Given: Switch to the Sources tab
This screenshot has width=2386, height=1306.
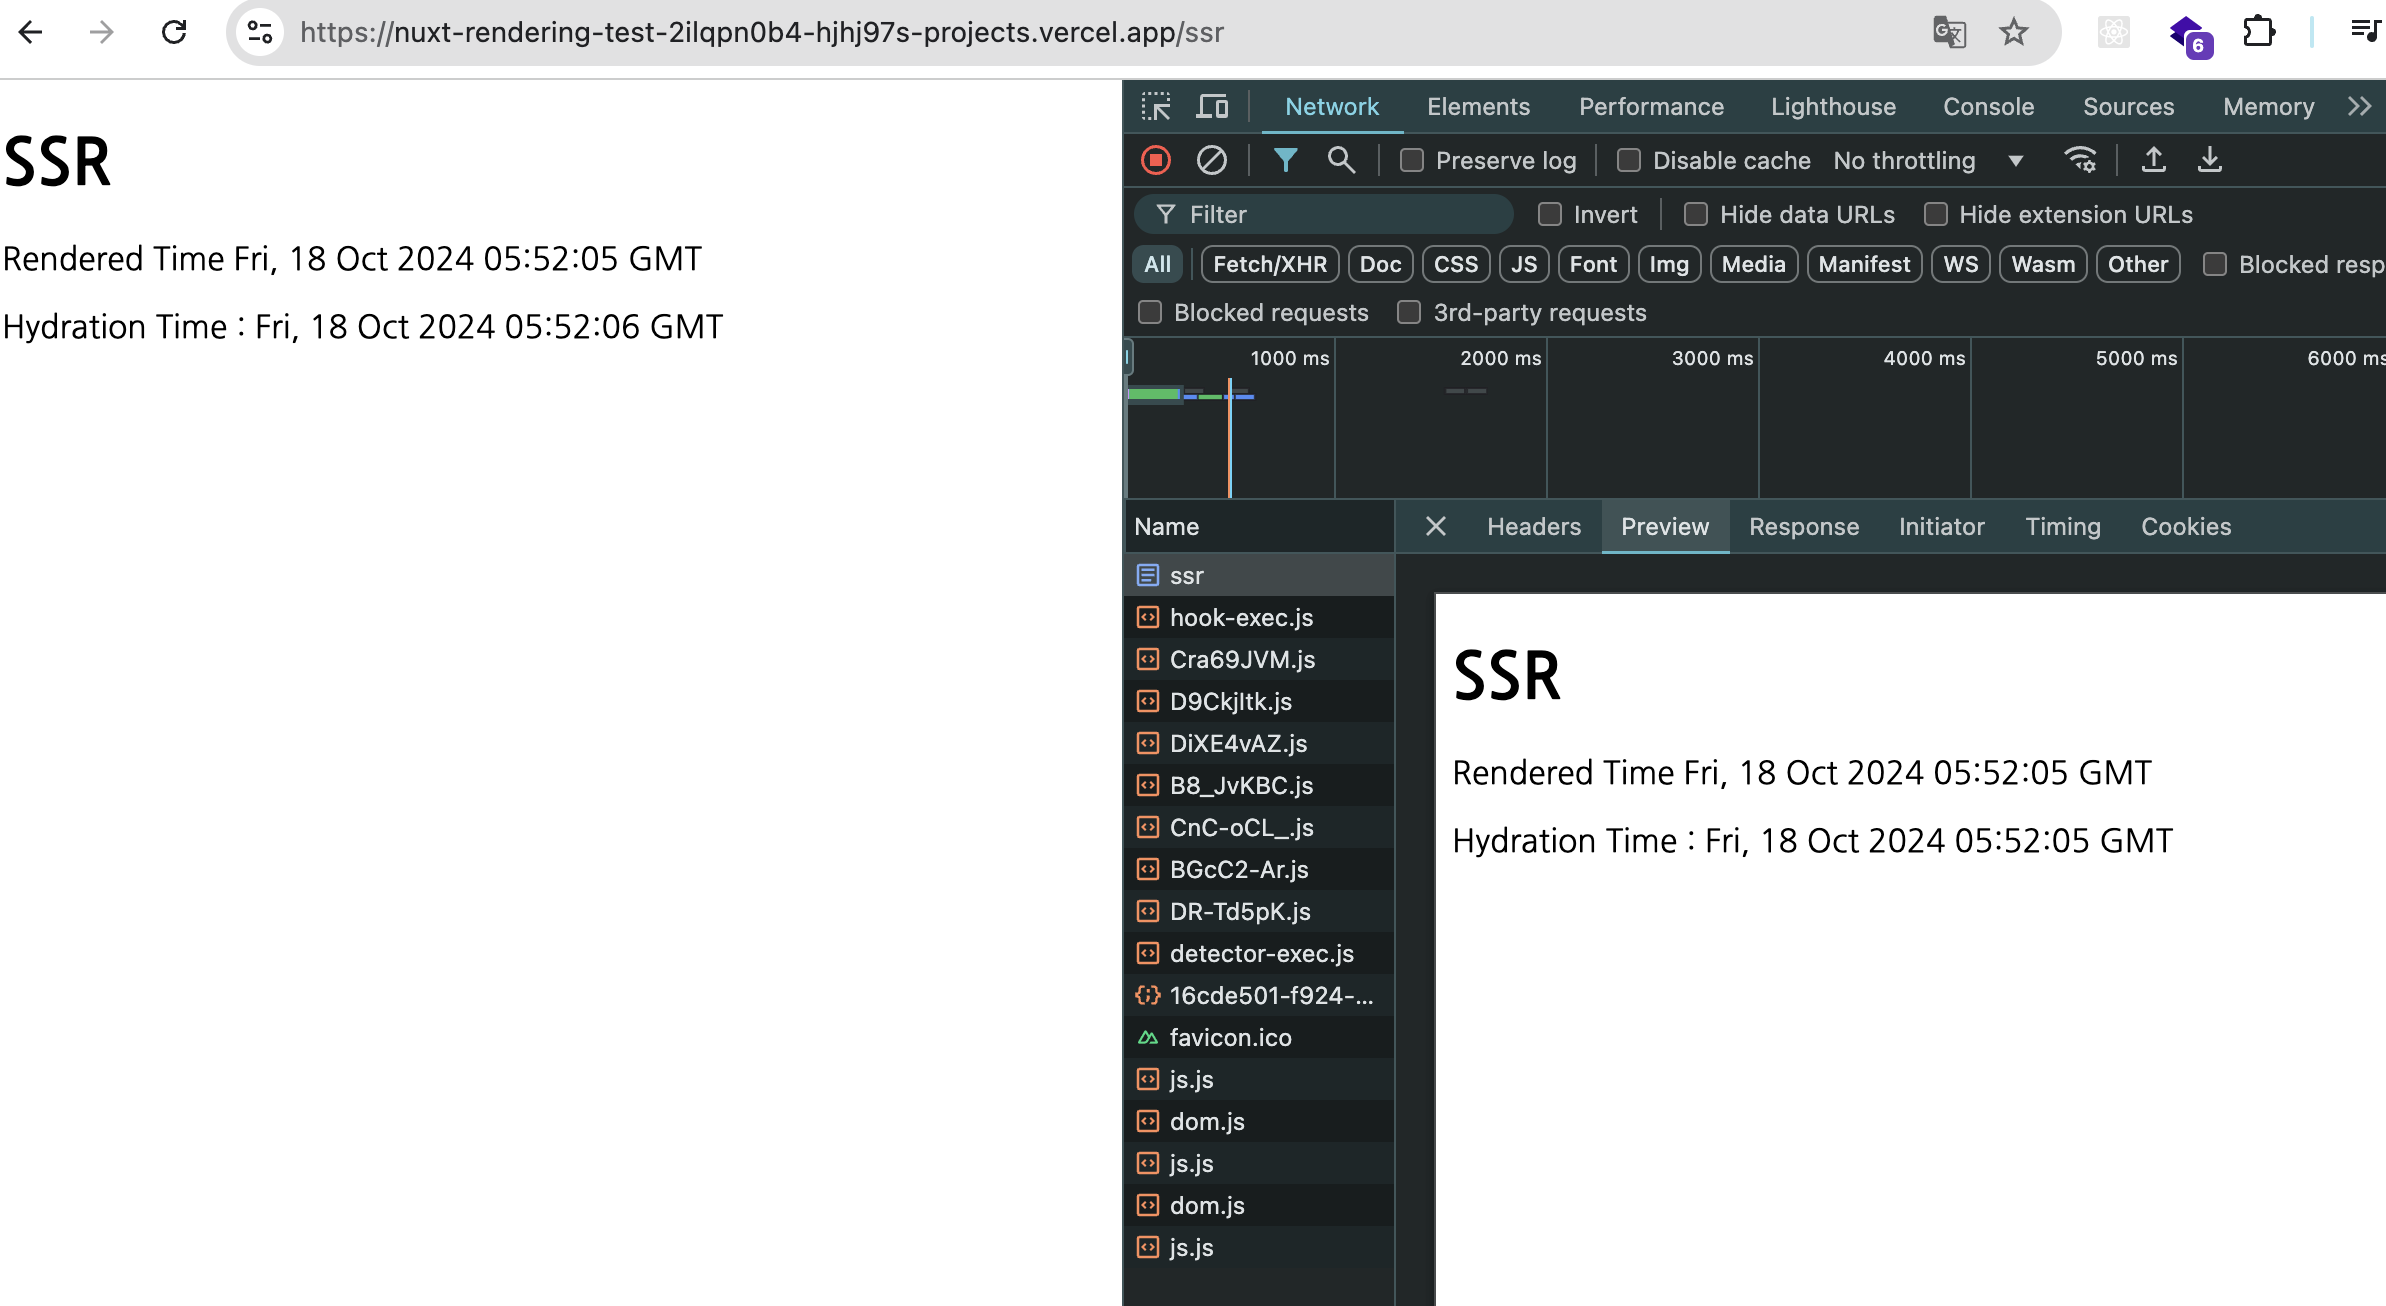Looking at the screenshot, I should pyautogui.click(x=2128, y=106).
